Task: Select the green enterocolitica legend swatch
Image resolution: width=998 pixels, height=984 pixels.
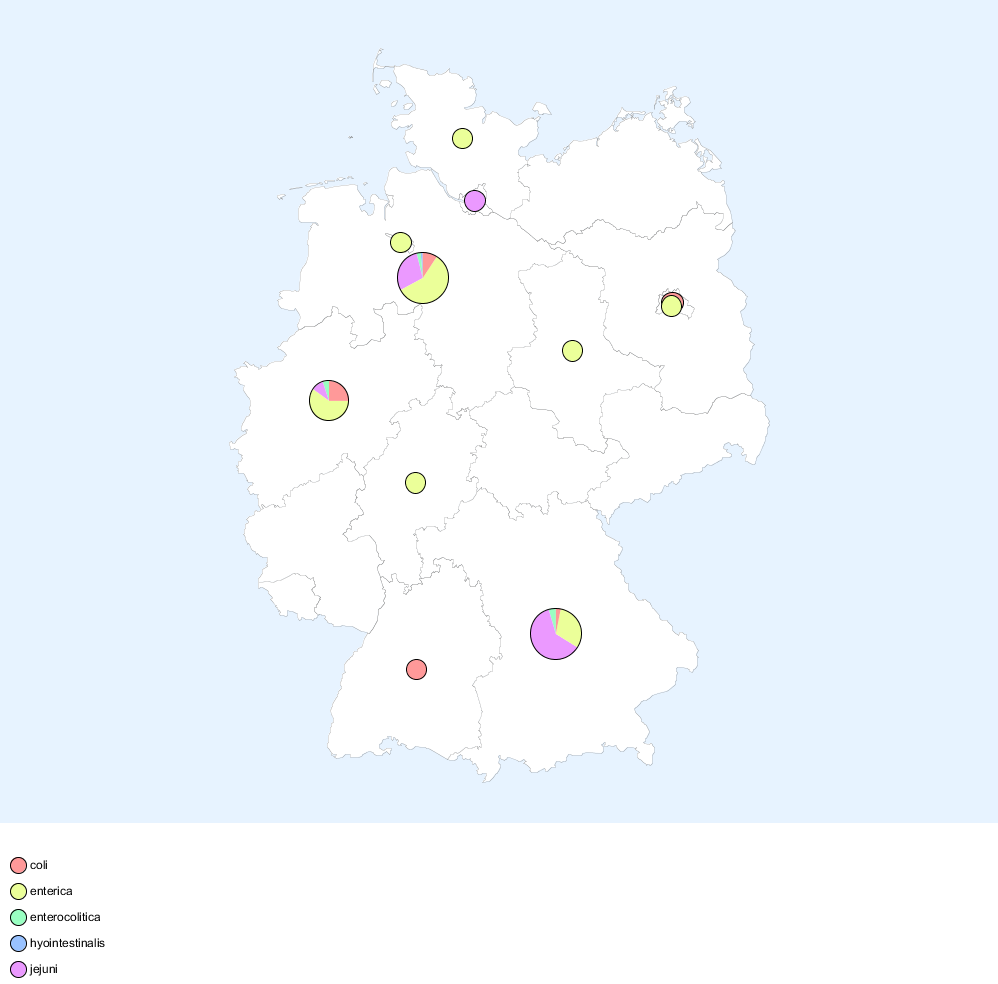Action: [18, 918]
